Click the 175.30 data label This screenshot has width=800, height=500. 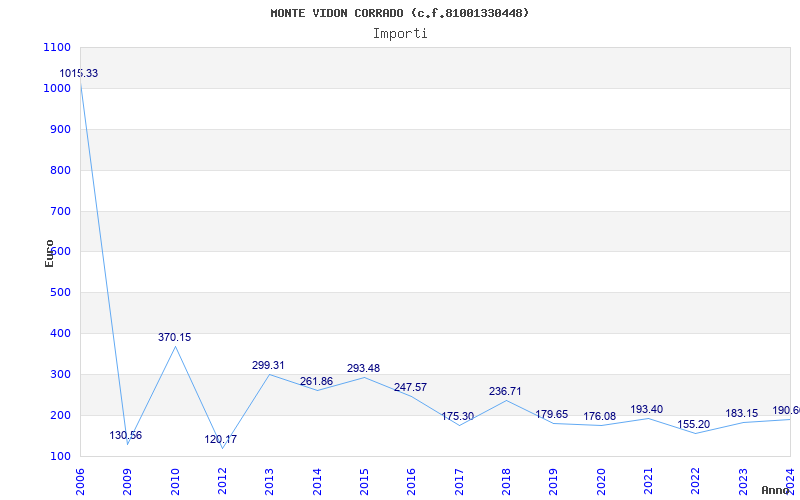(x=457, y=417)
